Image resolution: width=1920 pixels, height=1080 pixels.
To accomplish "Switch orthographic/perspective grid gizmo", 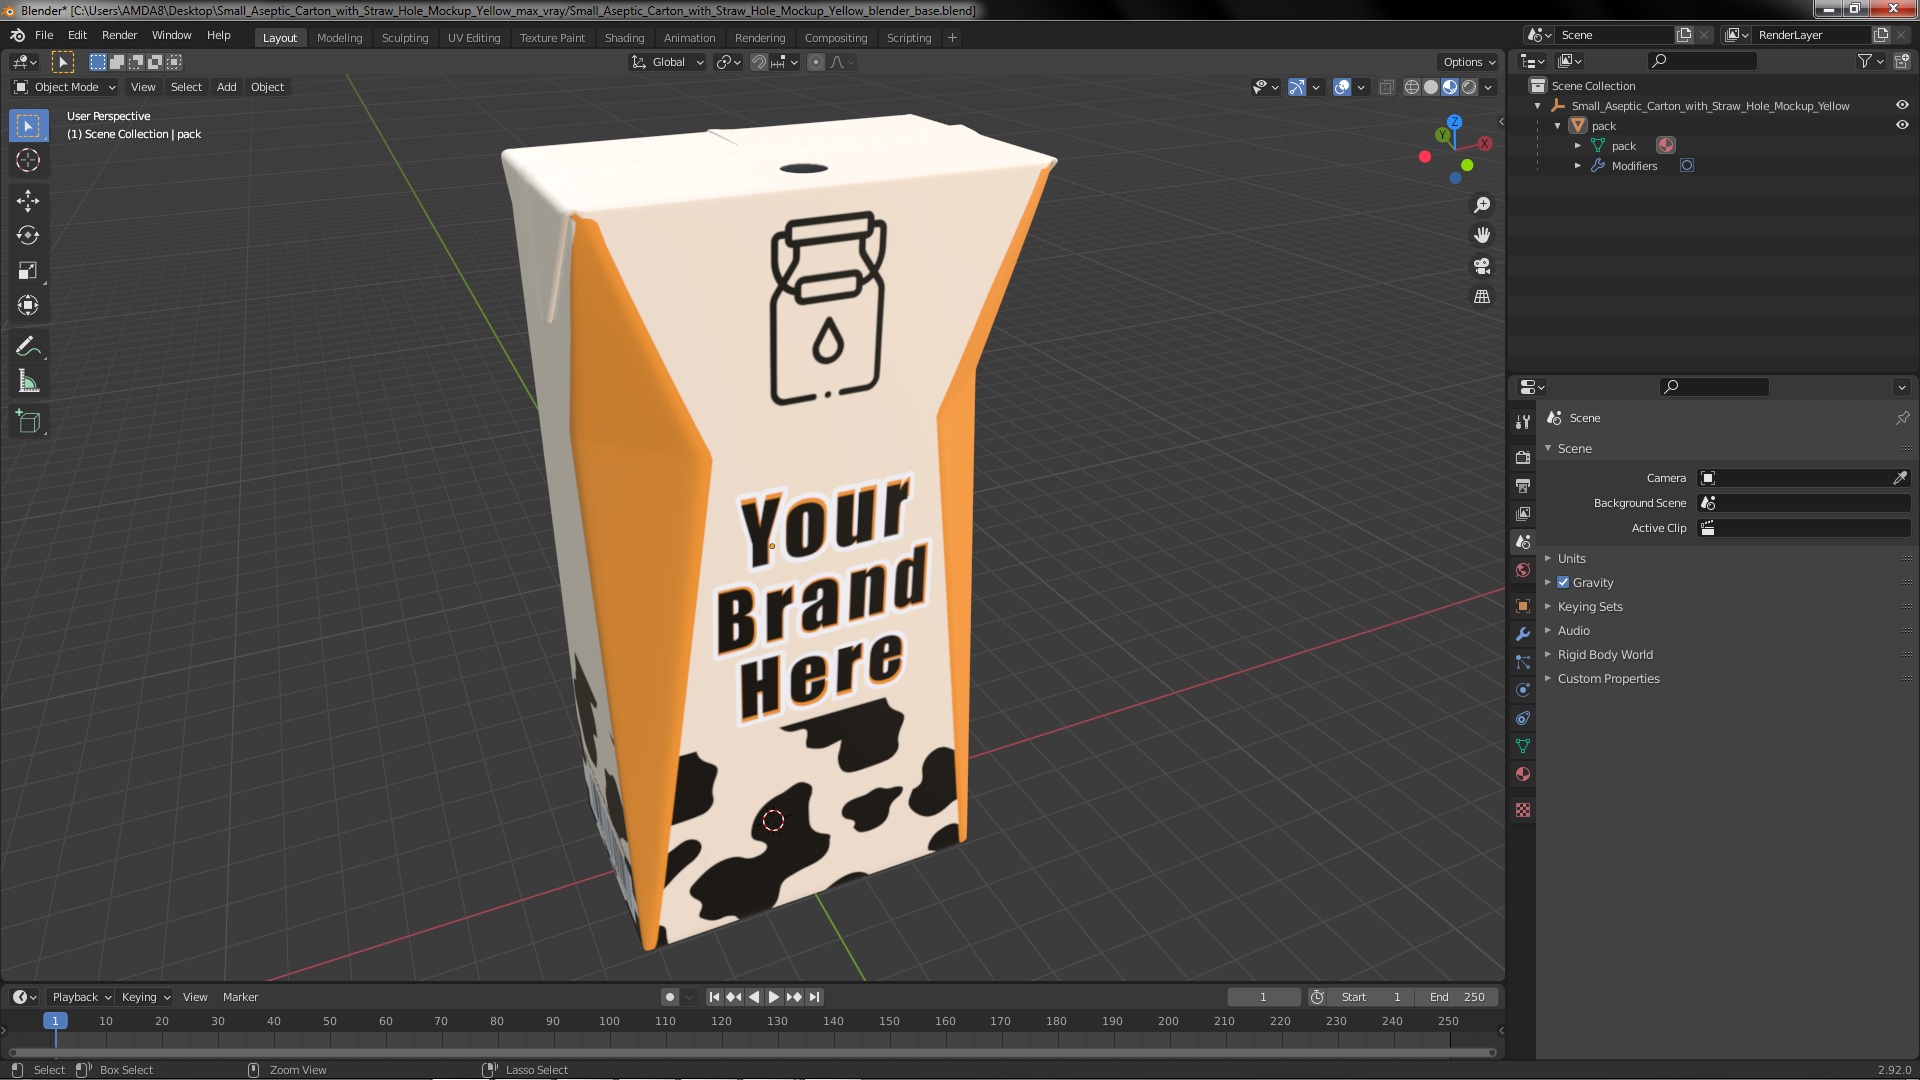I will (x=1482, y=297).
